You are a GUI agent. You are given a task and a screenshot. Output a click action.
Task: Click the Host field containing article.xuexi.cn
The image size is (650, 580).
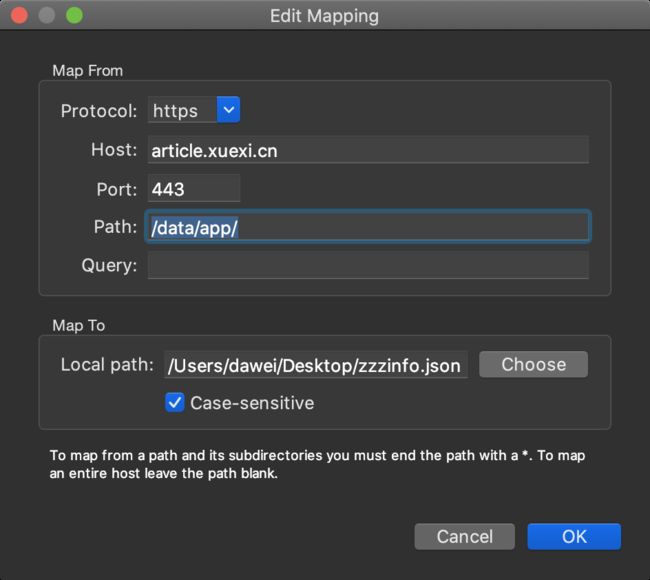(368, 150)
